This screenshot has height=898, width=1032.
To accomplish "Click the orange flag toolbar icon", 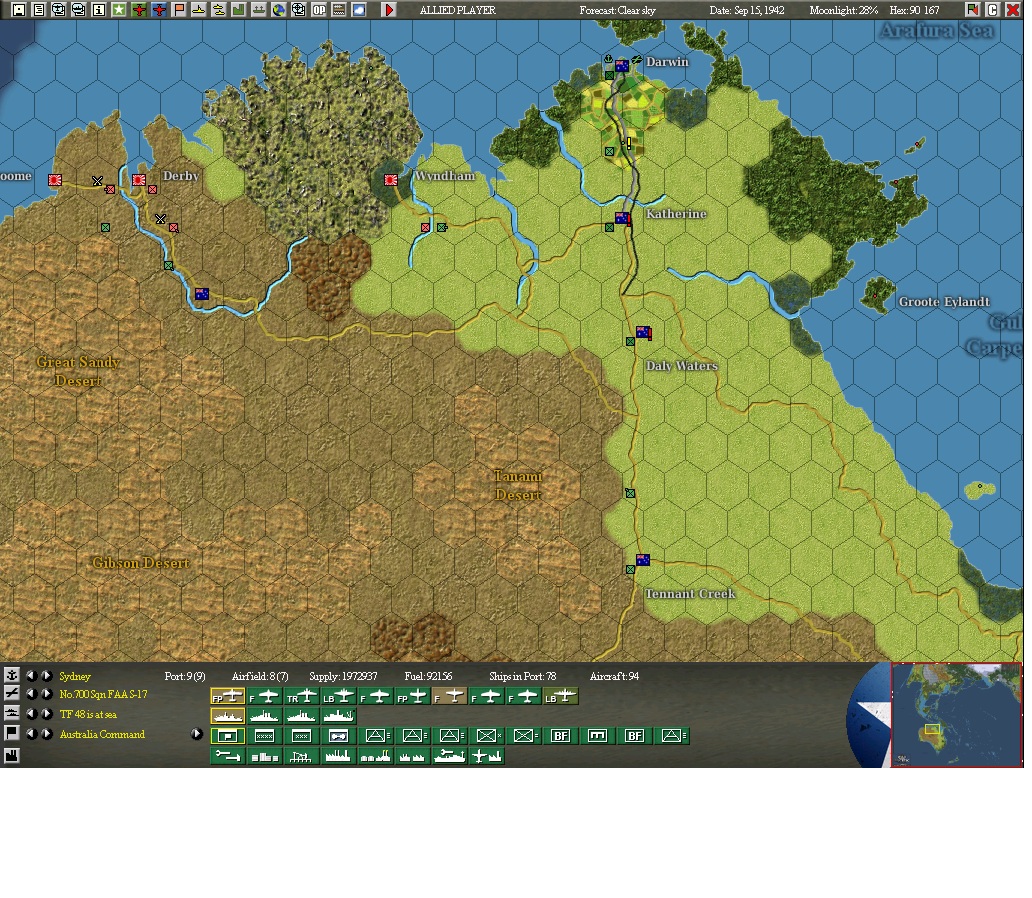I will tap(179, 10).
